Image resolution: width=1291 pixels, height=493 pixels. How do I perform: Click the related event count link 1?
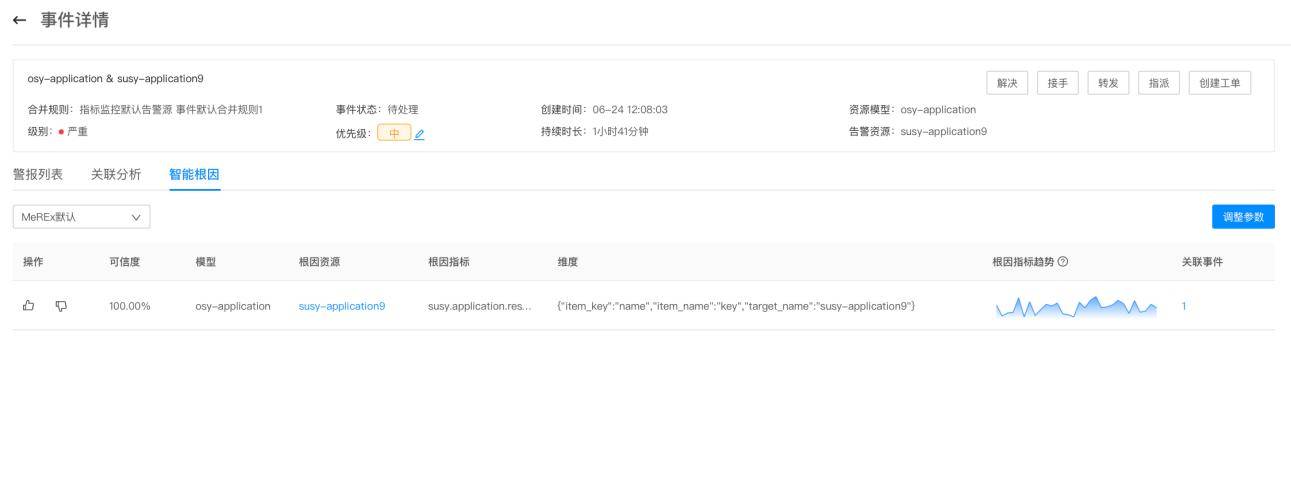[1184, 306]
